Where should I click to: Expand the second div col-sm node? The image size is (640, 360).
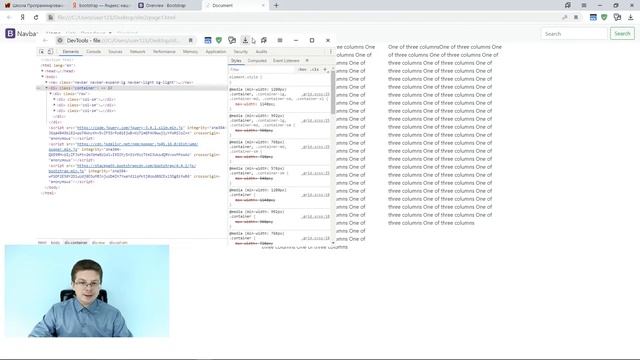(55, 105)
